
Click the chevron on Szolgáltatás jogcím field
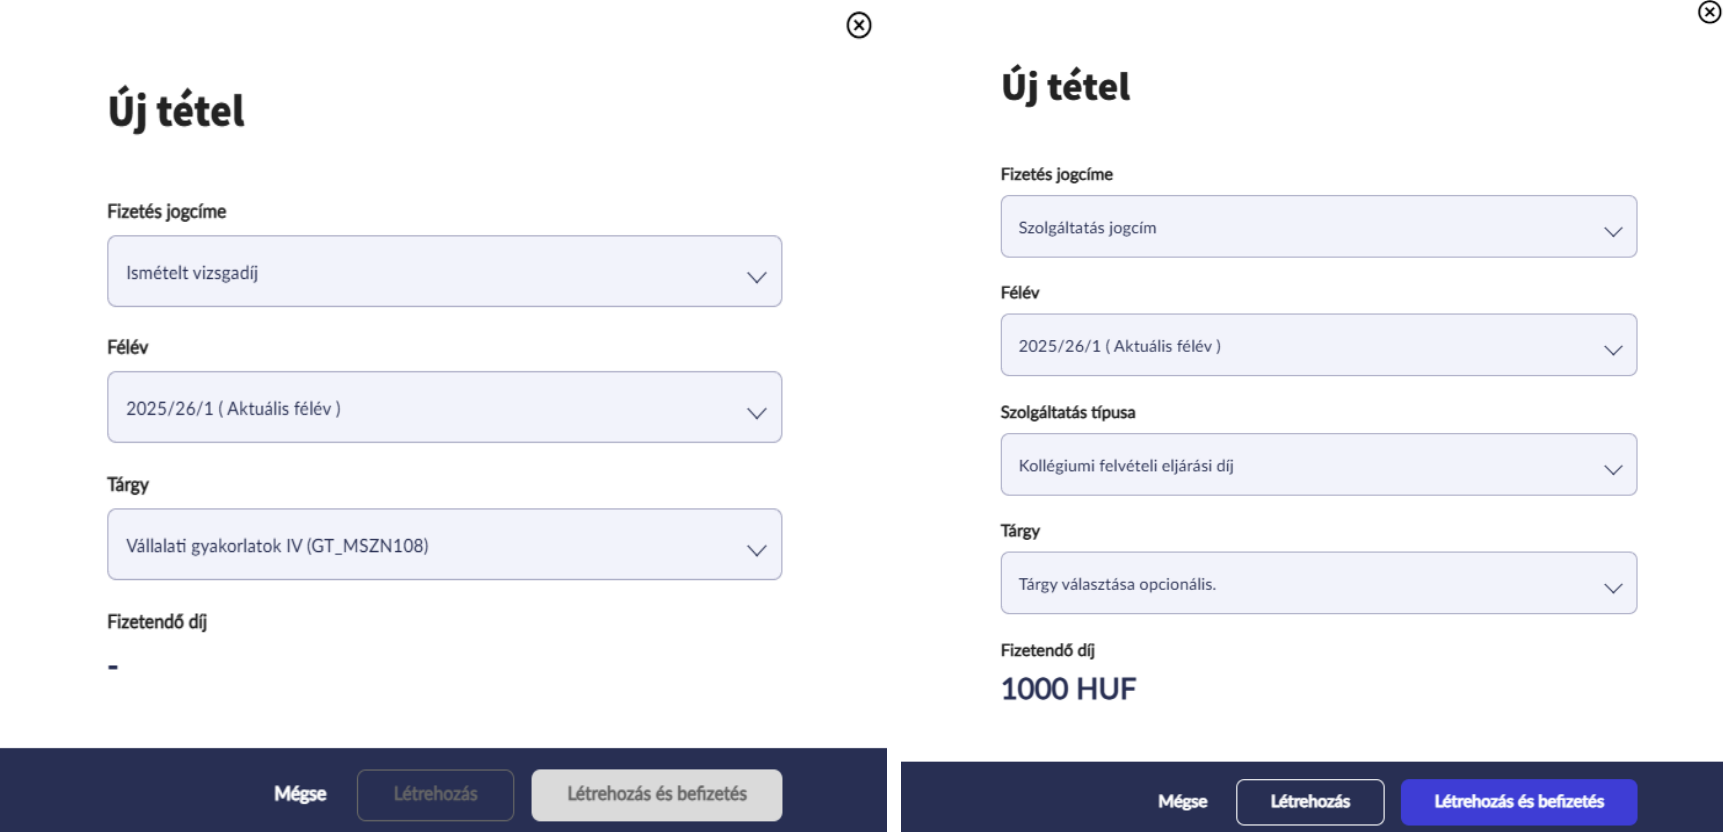click(x=1612, y=231)
